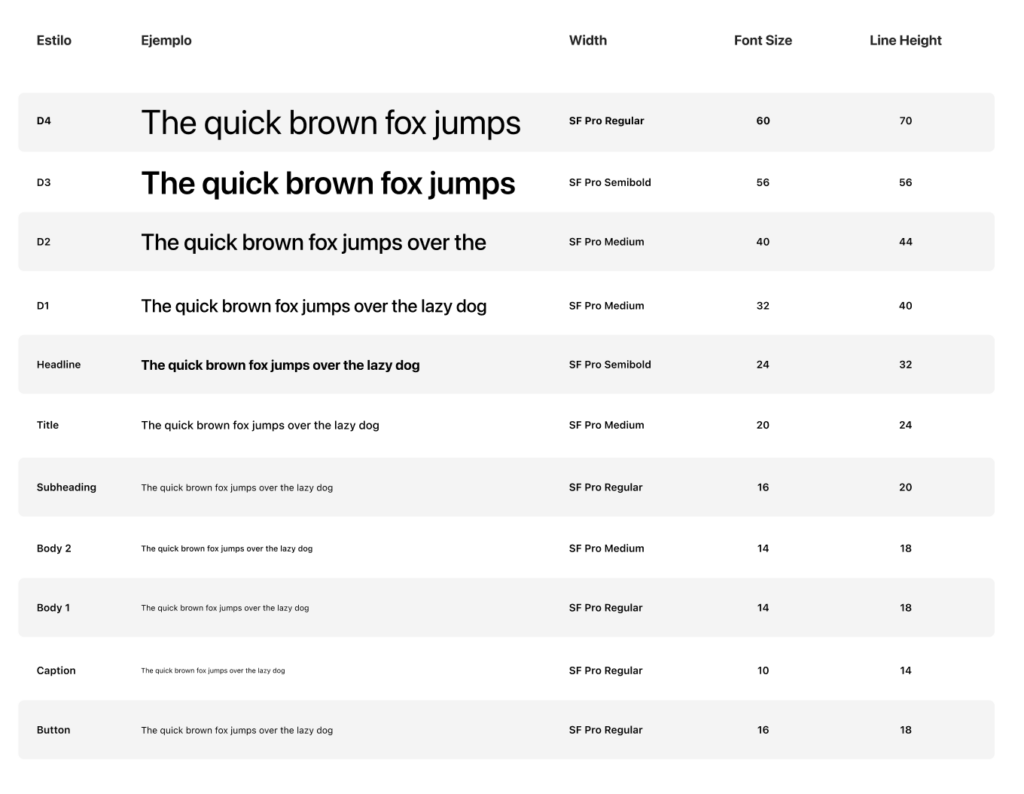This screenshot has height=794, width=1024.
Task: Click the Font Size column header
Action: (x=763, y=41)
